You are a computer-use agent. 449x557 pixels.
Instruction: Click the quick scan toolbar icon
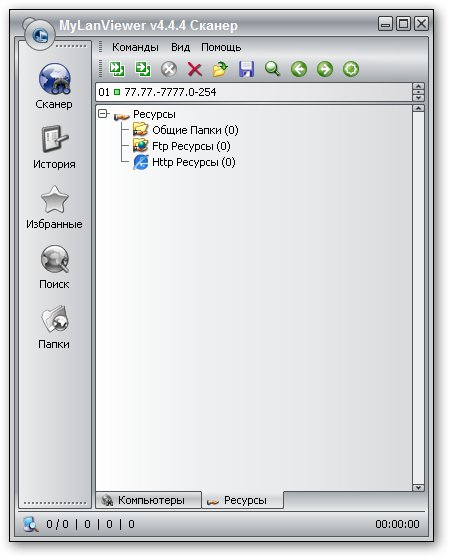click(117, 69)
